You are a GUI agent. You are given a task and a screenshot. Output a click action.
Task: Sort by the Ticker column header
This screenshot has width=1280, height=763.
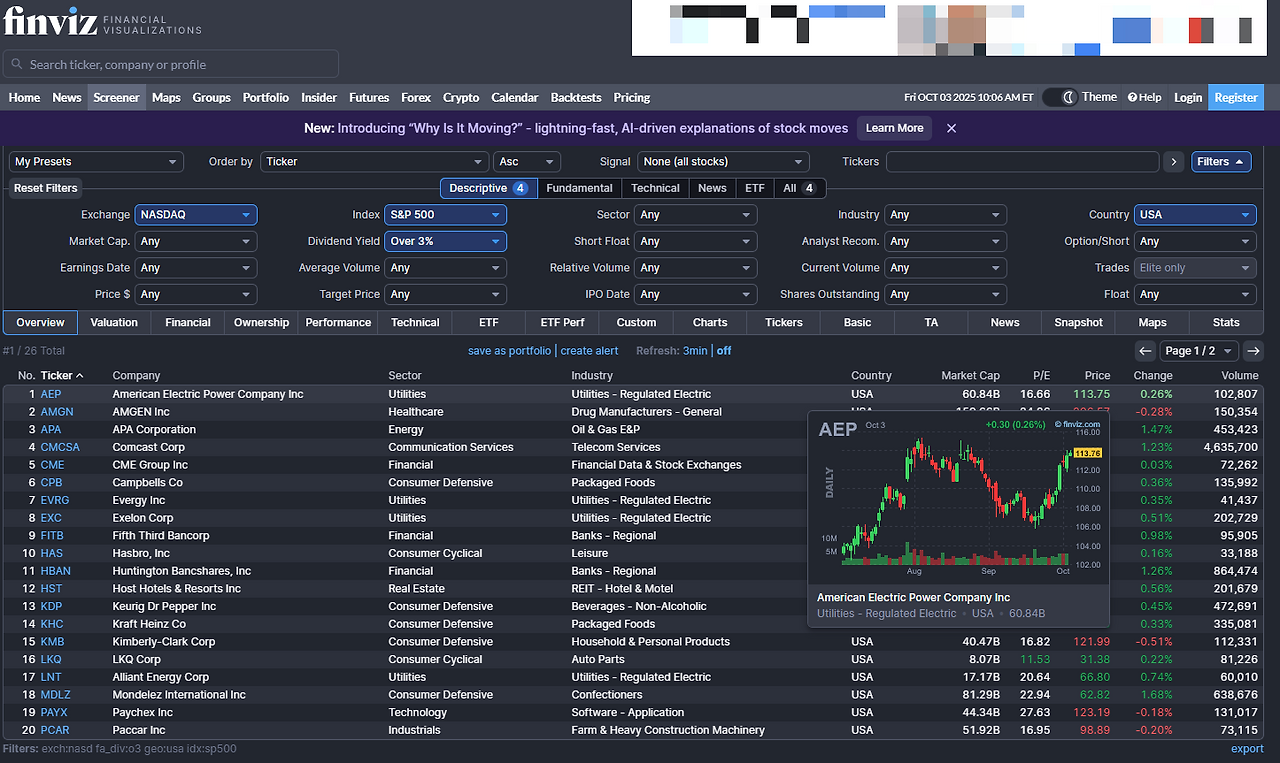coord(61,376)
